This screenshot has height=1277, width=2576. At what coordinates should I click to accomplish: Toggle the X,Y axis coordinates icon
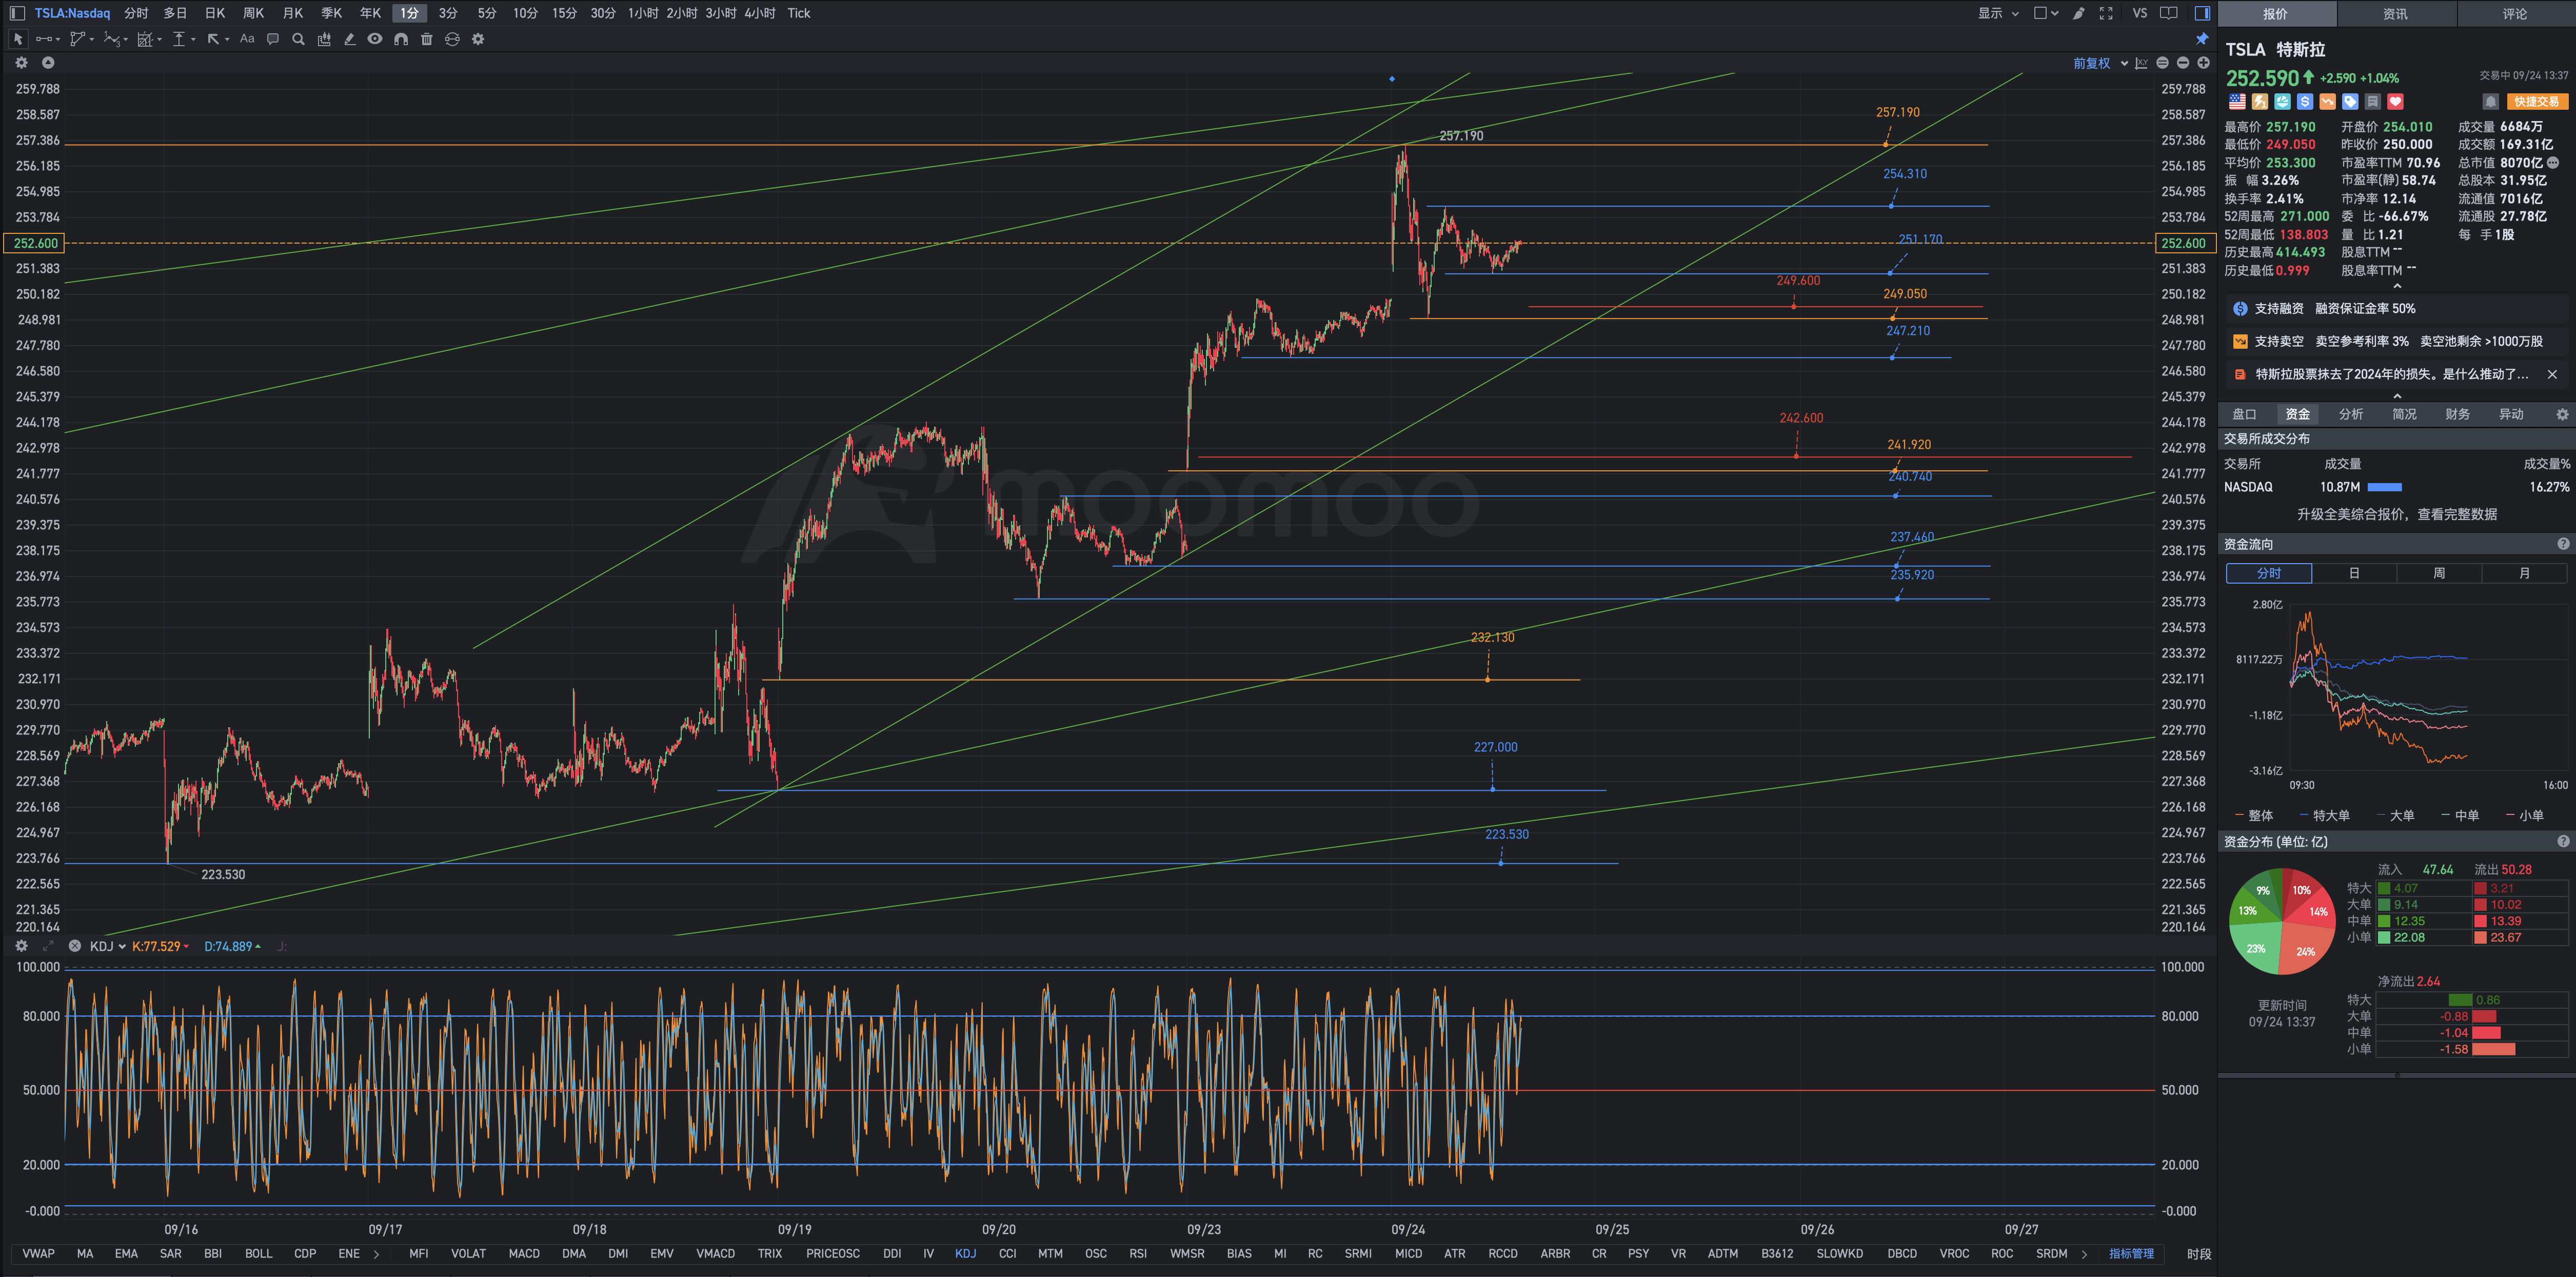coord(2141,63)
